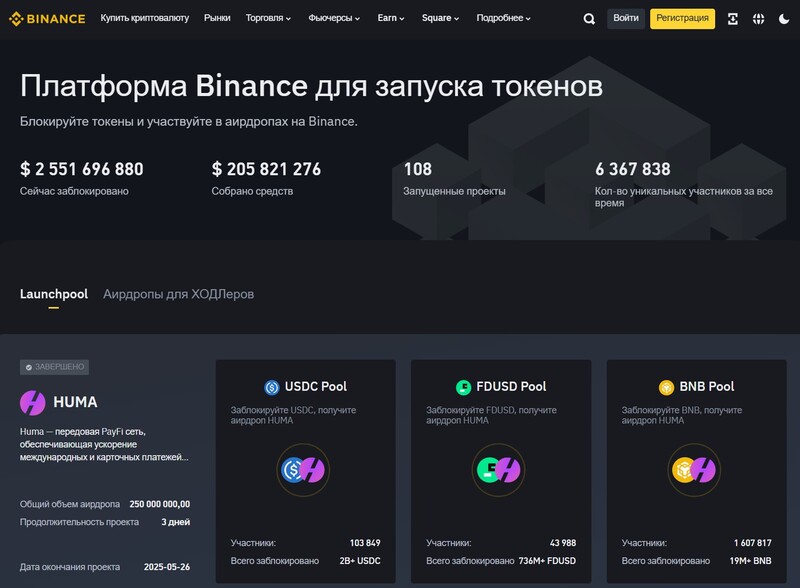Click the USDC-HUMA paired token graphic

coord(303,470)
